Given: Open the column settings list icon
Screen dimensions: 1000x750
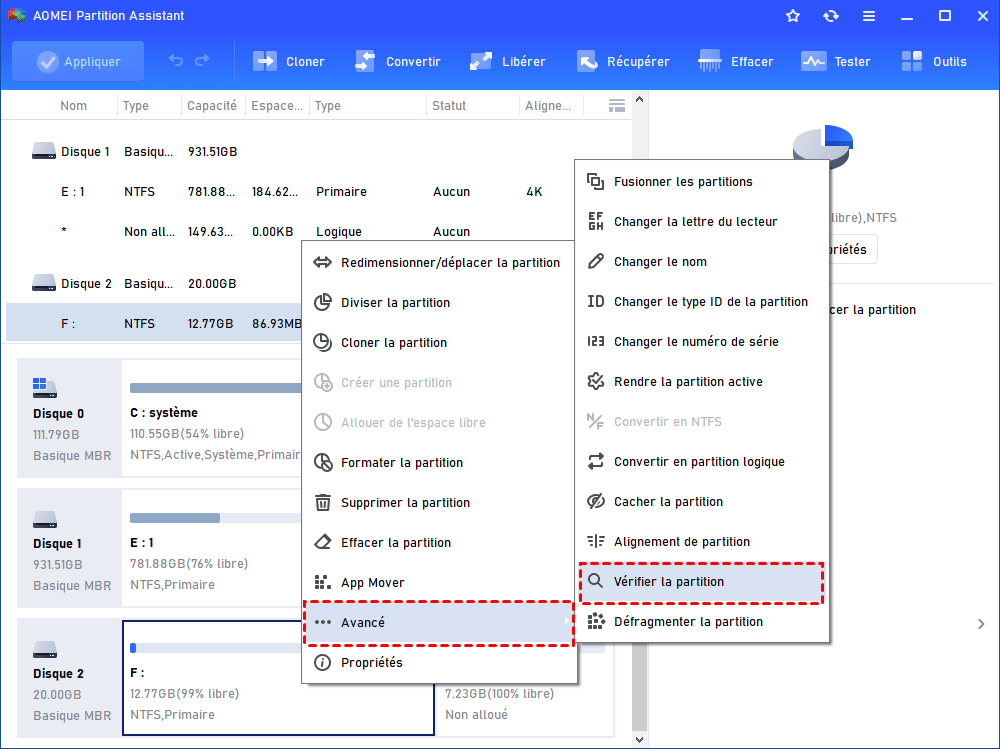Looking at the screenshot, I should tap(617, 106).
